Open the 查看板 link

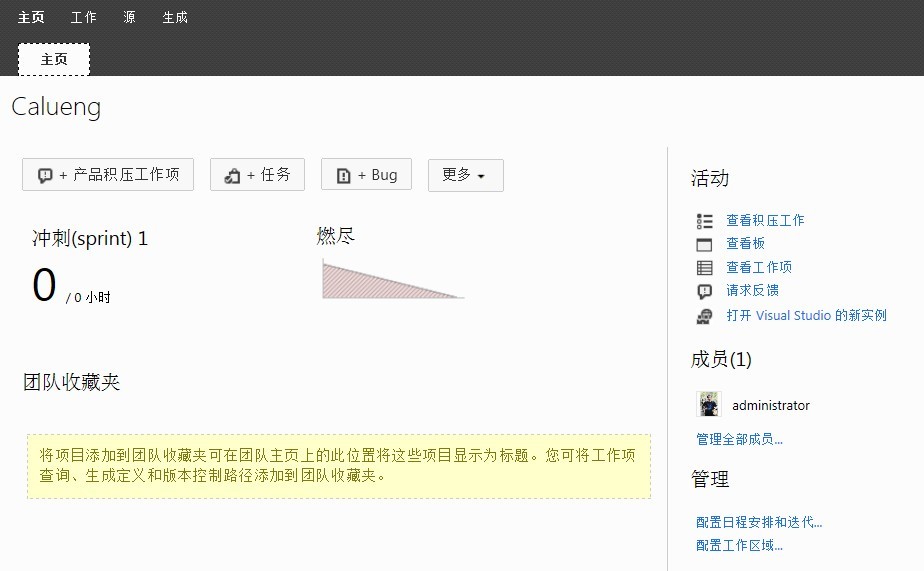pos(745,243)
